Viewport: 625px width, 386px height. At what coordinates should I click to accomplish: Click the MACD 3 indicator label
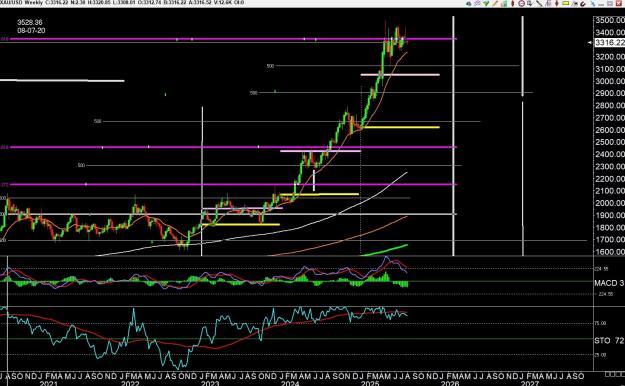point(609,283)
